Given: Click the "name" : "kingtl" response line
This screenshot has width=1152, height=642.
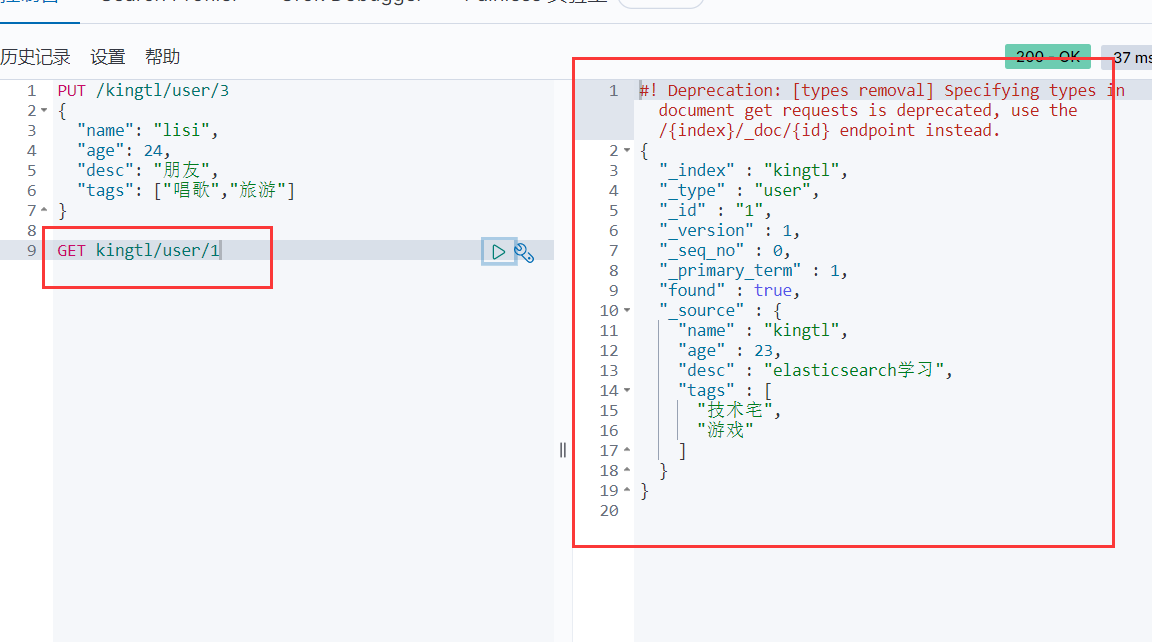Looking at the screenshot, I should (x=763, y=331).
